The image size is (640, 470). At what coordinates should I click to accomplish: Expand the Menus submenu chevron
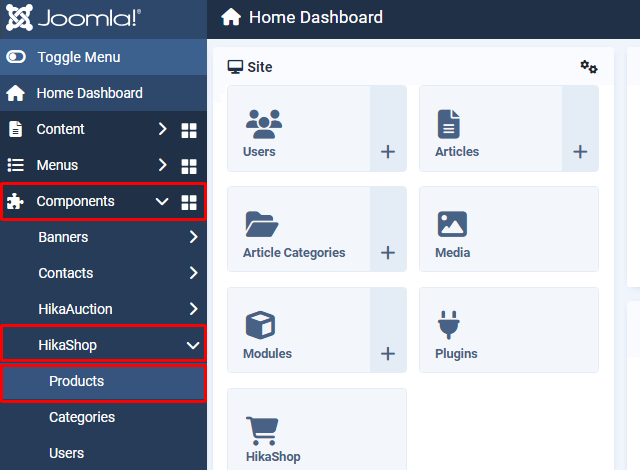[162, 165]
